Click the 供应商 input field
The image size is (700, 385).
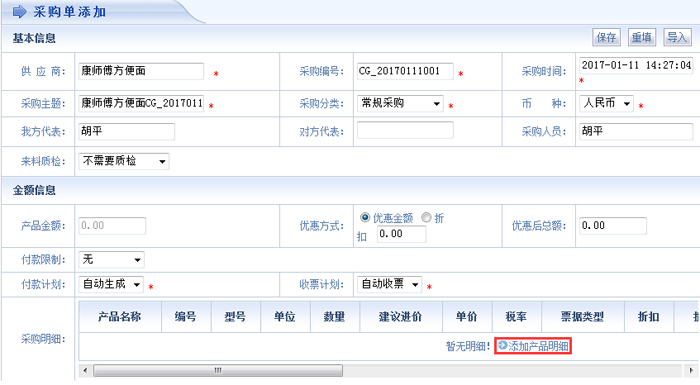141,71
